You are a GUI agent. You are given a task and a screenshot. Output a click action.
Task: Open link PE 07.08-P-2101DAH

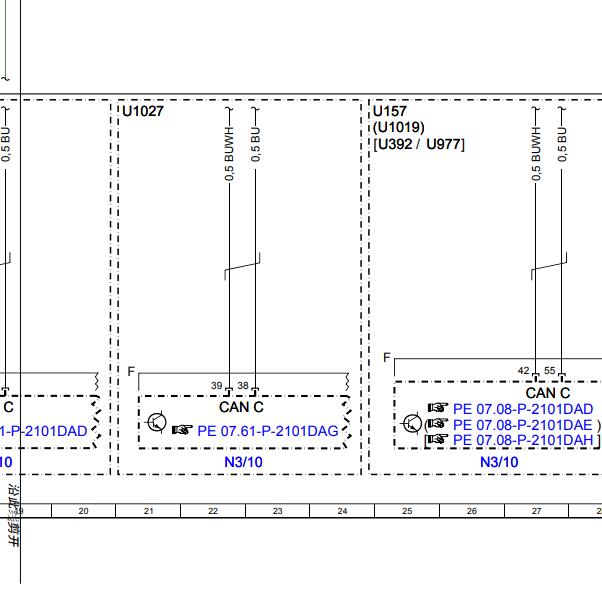[x=523, y=440]
